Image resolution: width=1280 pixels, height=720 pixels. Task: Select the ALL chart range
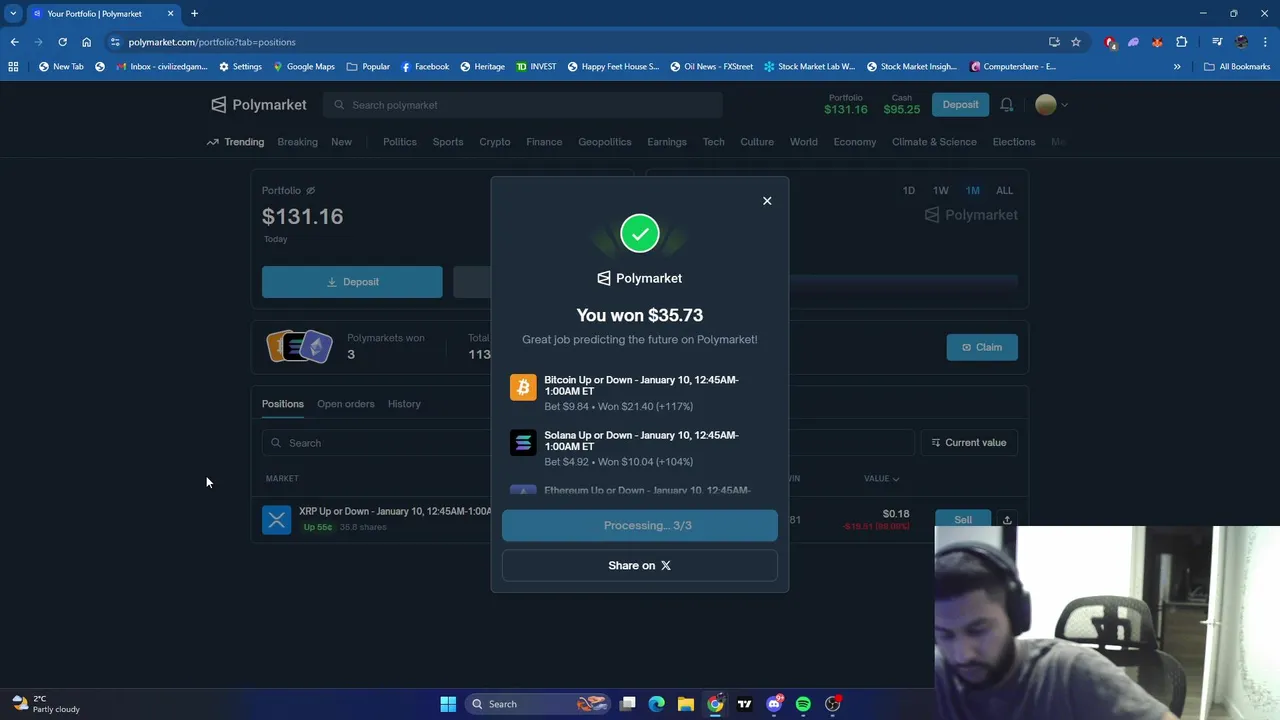(x=1004, y=191)
